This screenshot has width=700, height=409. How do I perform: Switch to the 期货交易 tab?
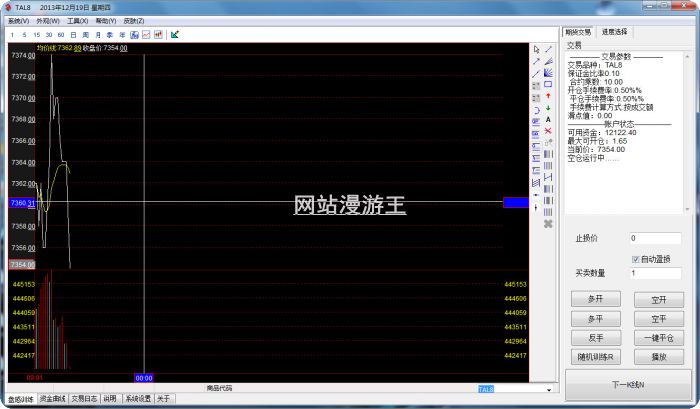(578, 32)
